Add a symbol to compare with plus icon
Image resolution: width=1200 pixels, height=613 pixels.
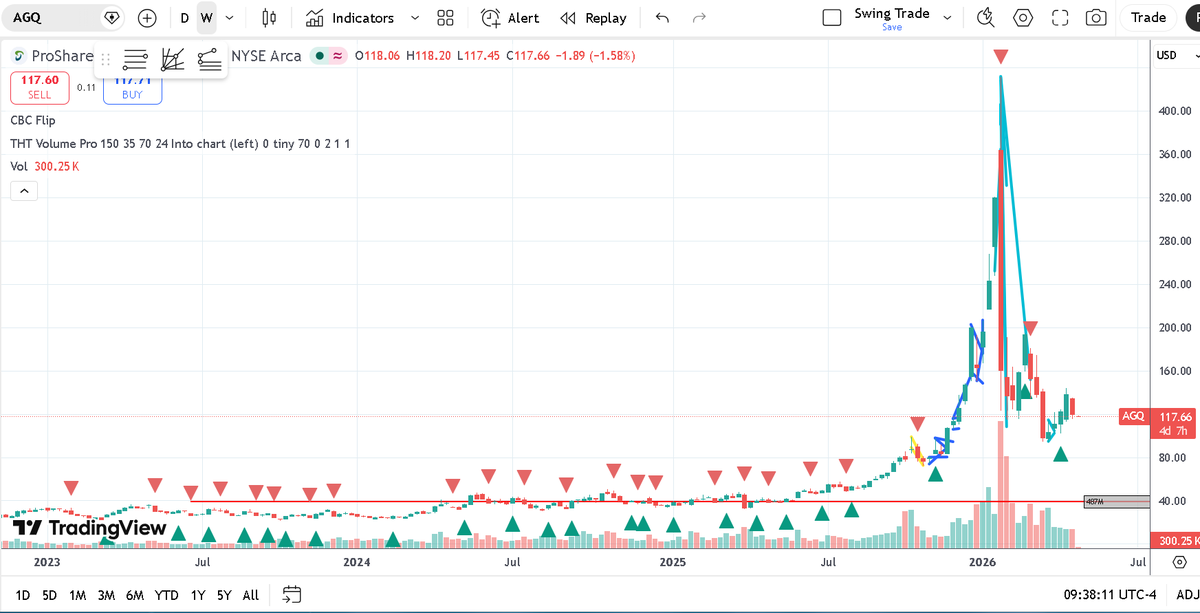147,18
